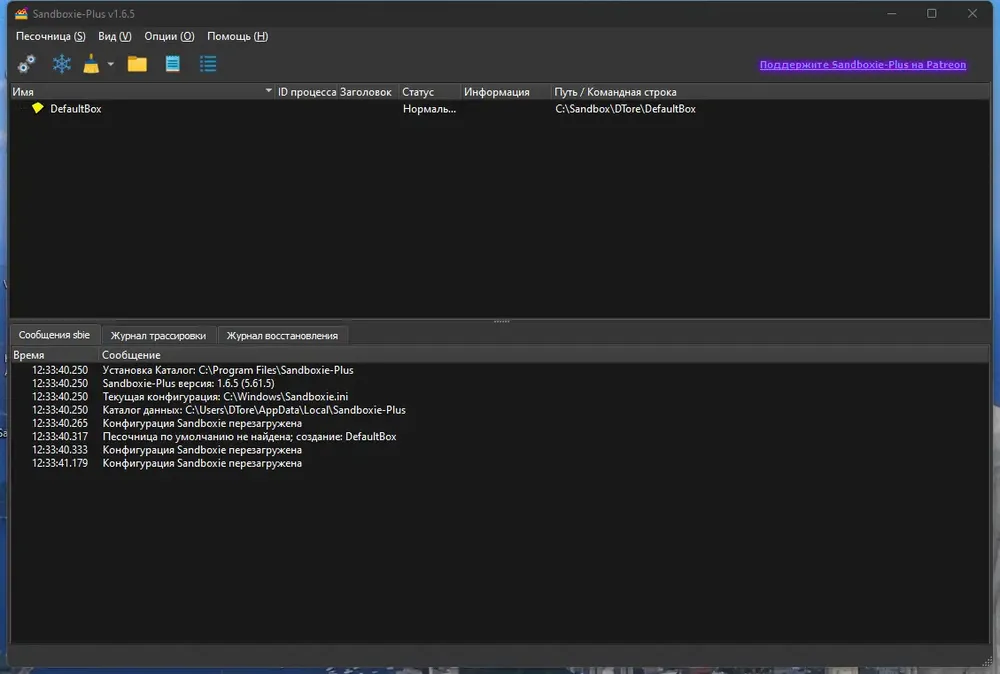This screenshot has height=674, width=1000.
Task: Click the panel splitter handle dots
Action: click(501, 321)
